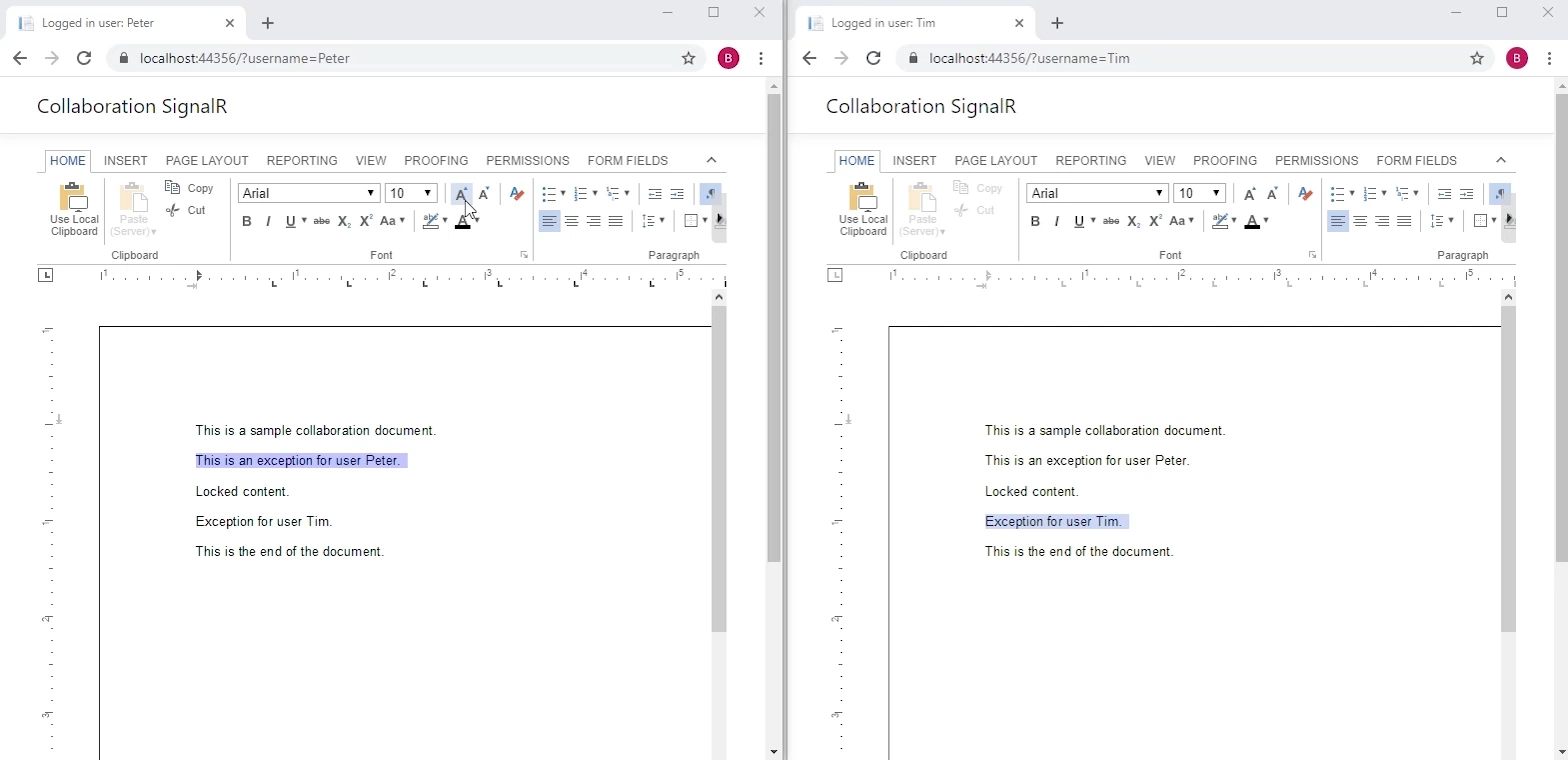
Task: Open new browser tab in Tim's window
Action: [1057, 23]
